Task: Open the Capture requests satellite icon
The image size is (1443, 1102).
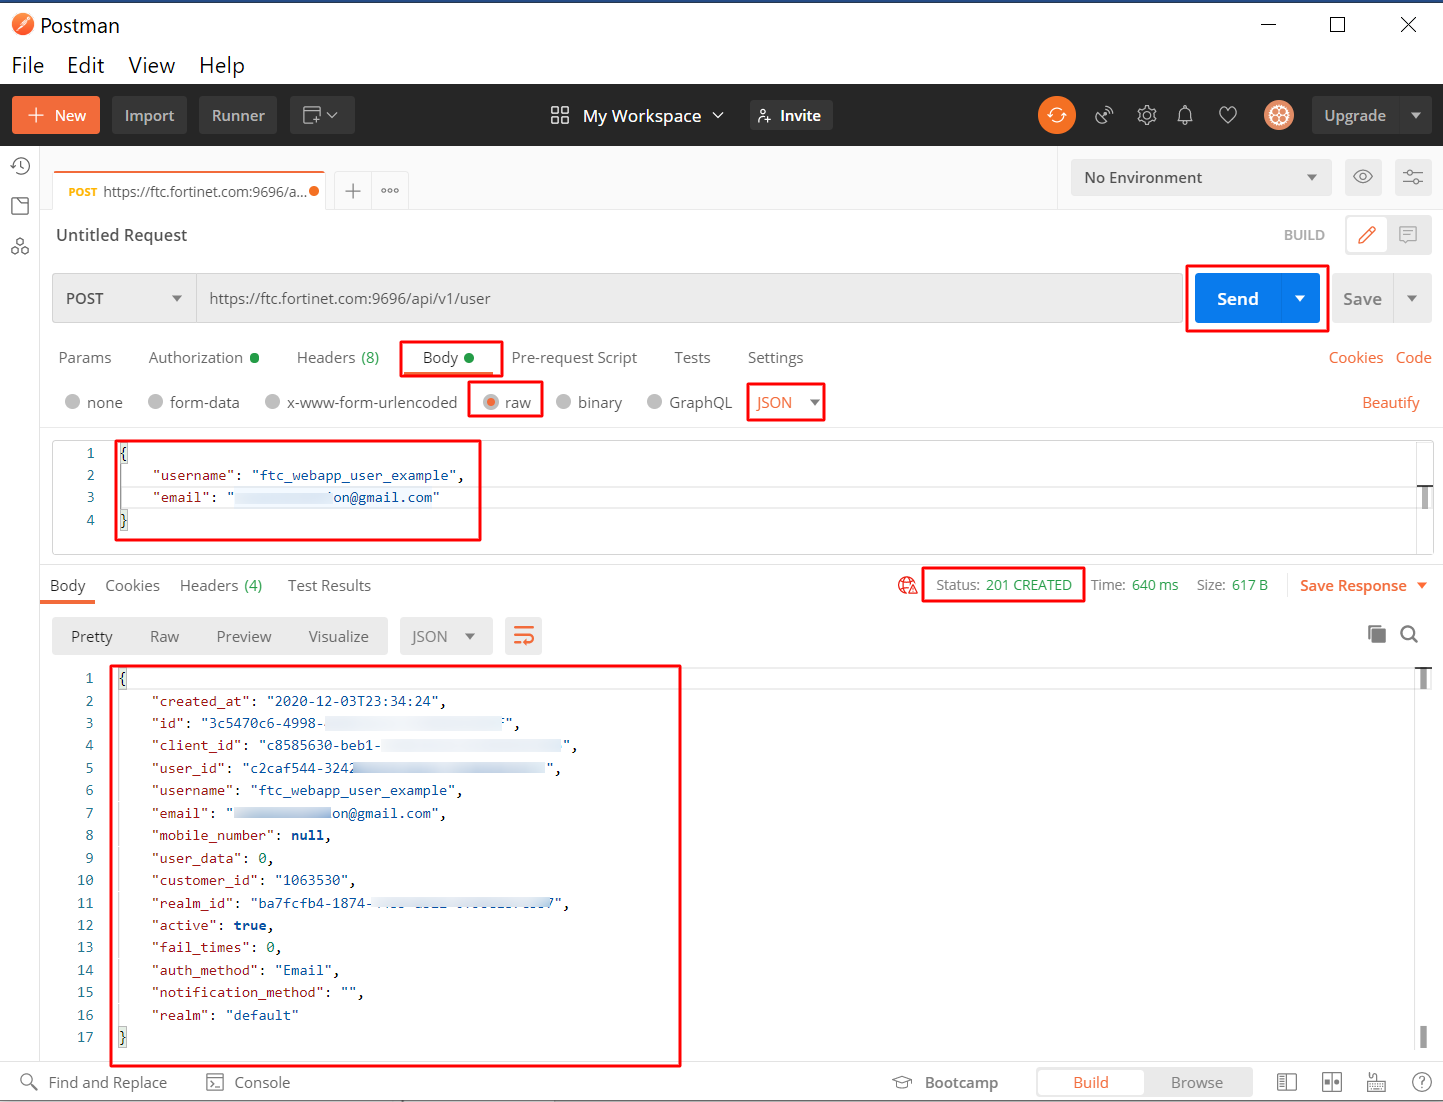Action: click(x=1103, y=114)
